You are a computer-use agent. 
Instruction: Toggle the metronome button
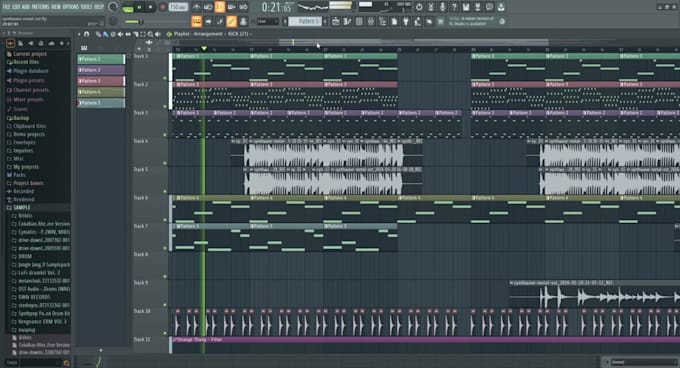[196, 7]
